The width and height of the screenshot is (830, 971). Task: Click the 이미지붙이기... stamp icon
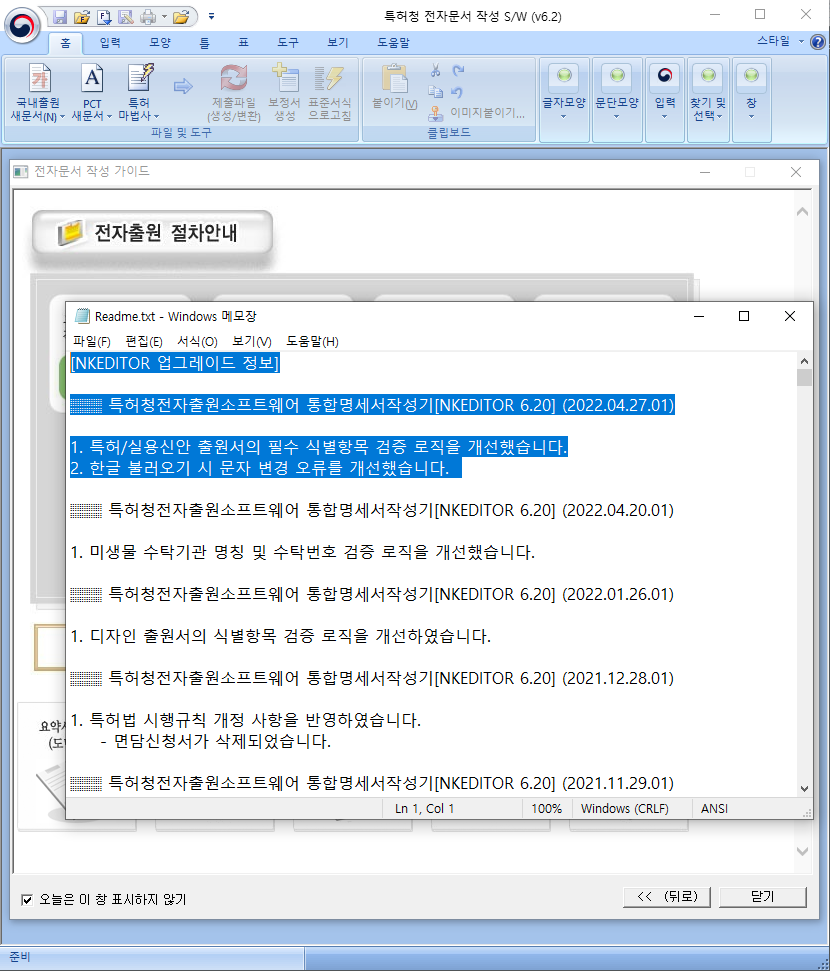coord(435,113)
